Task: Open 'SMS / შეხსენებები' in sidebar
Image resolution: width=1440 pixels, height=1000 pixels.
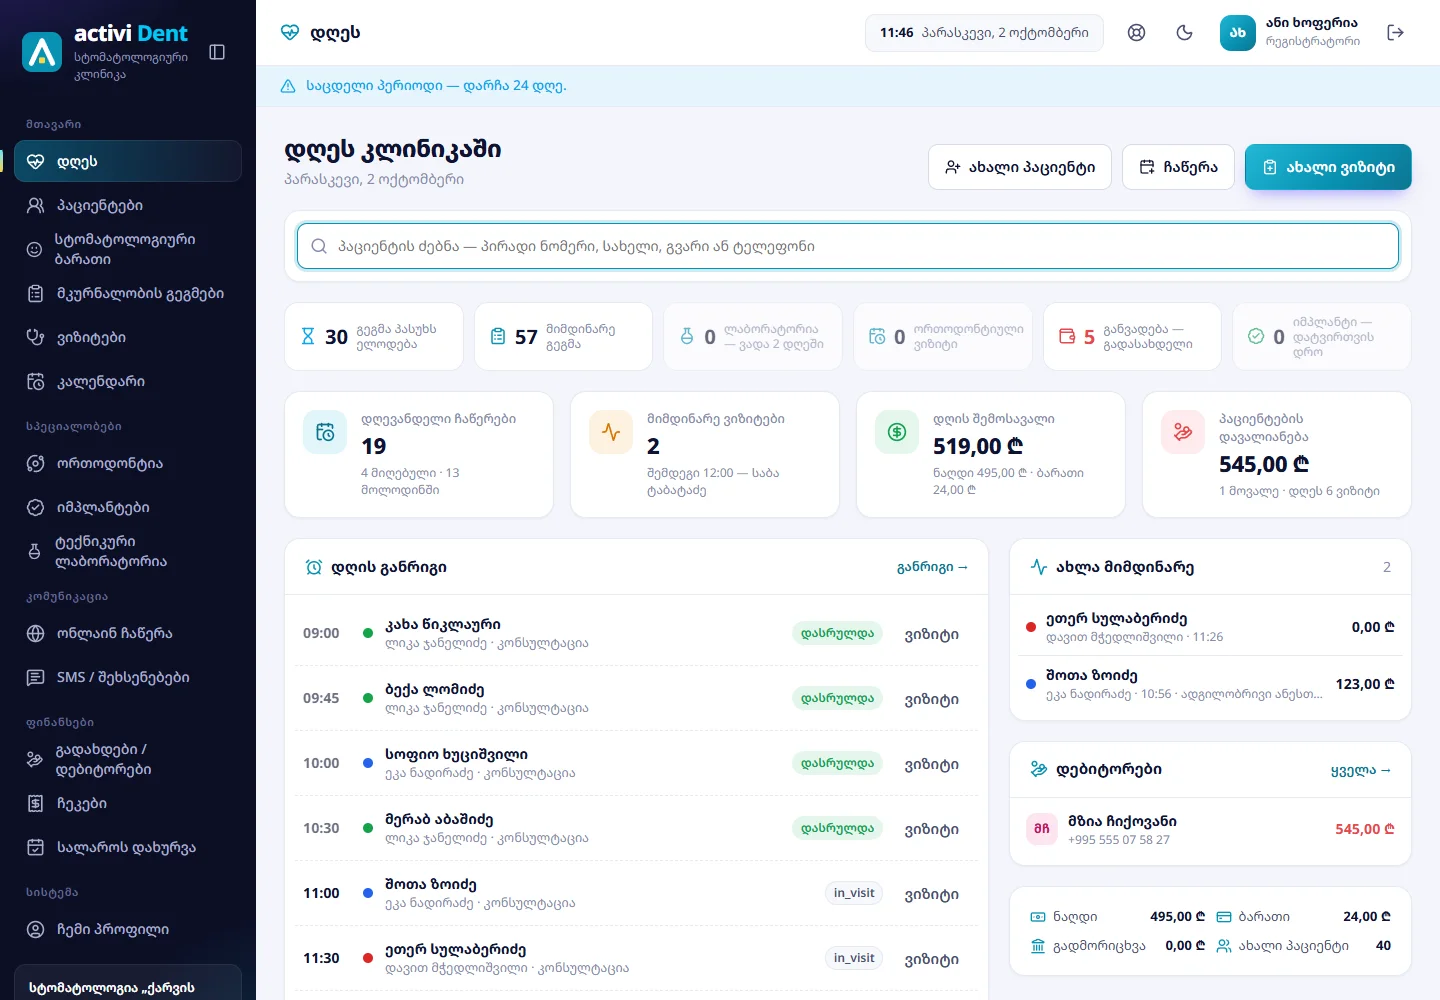Action: [x=128, y=677]
